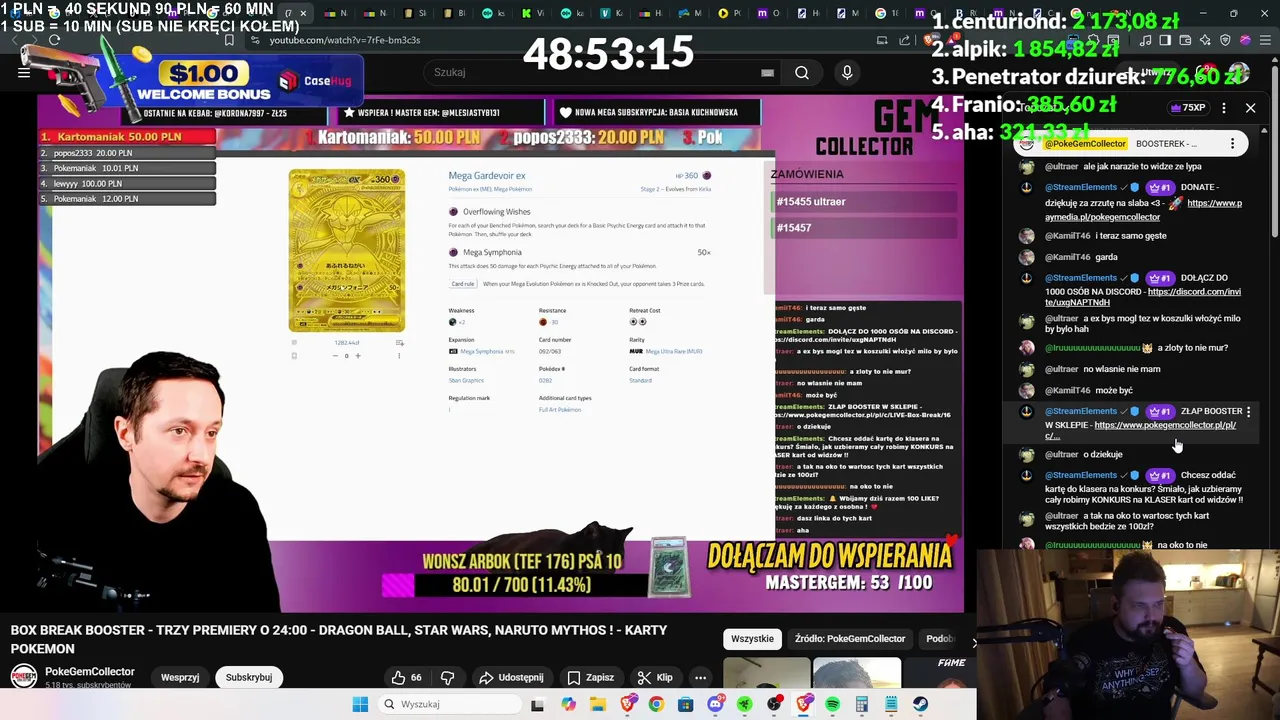The width and height of the screenshot is (1280, 720).
Task: Save the video with the Zapisz button
Action: click(x=590, y=677)
